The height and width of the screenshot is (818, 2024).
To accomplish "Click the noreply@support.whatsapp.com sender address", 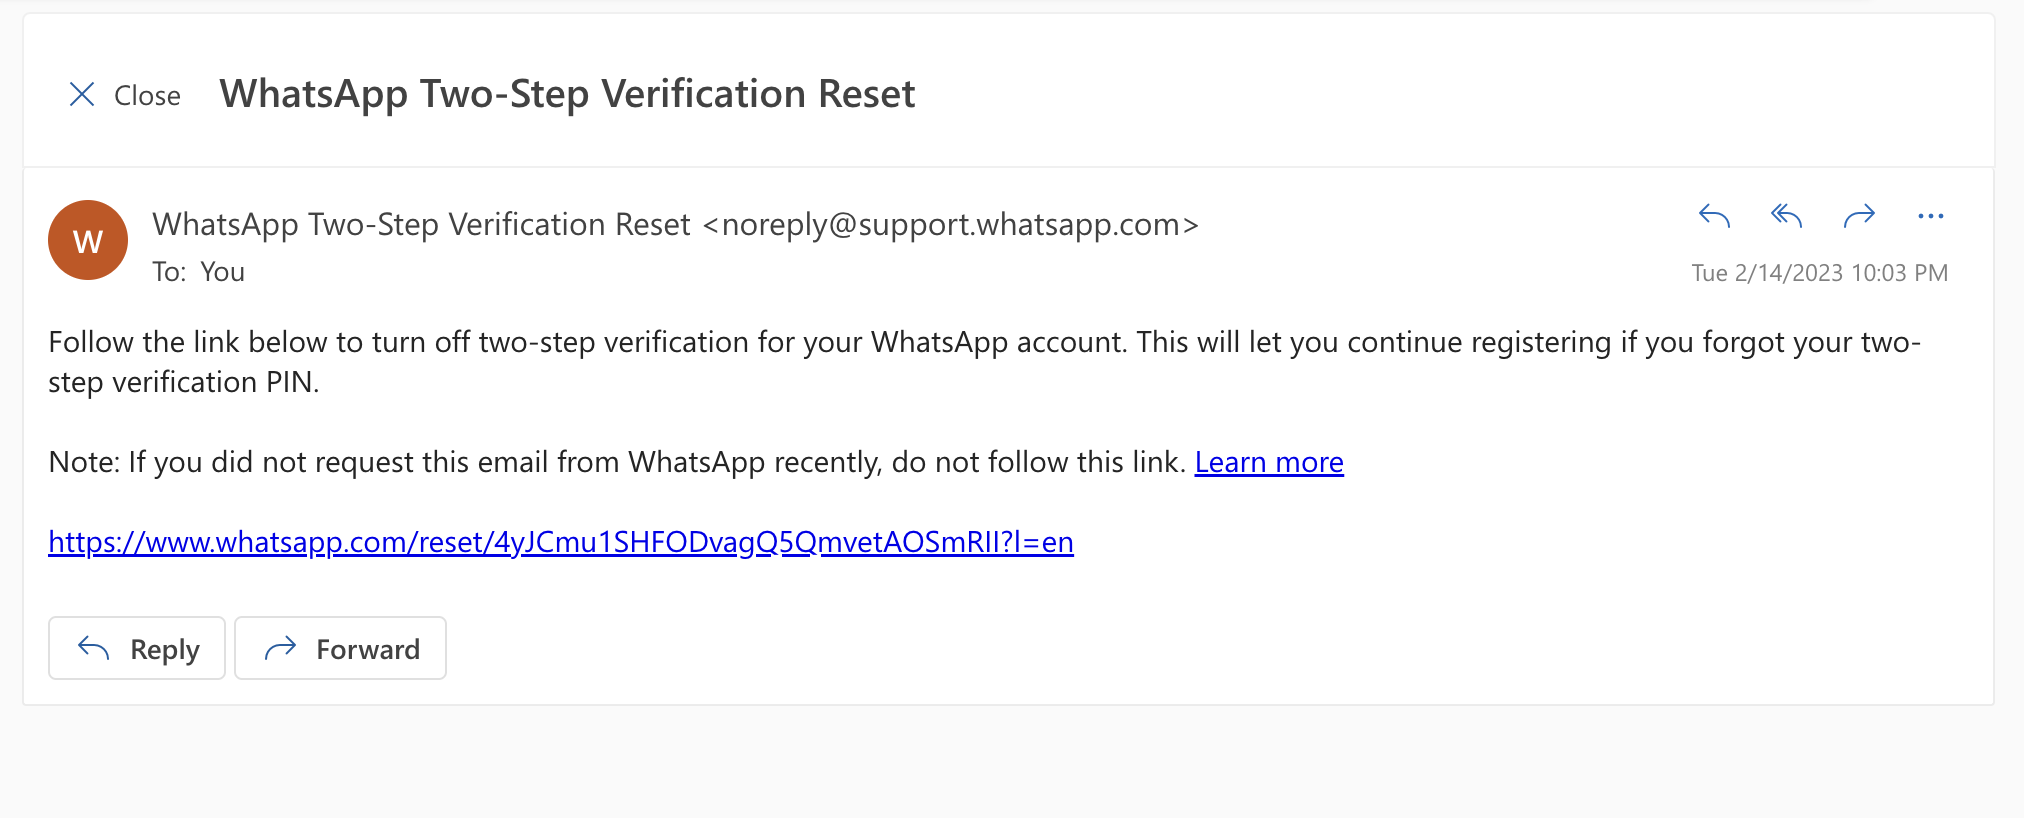I will [x=950, y=225].
